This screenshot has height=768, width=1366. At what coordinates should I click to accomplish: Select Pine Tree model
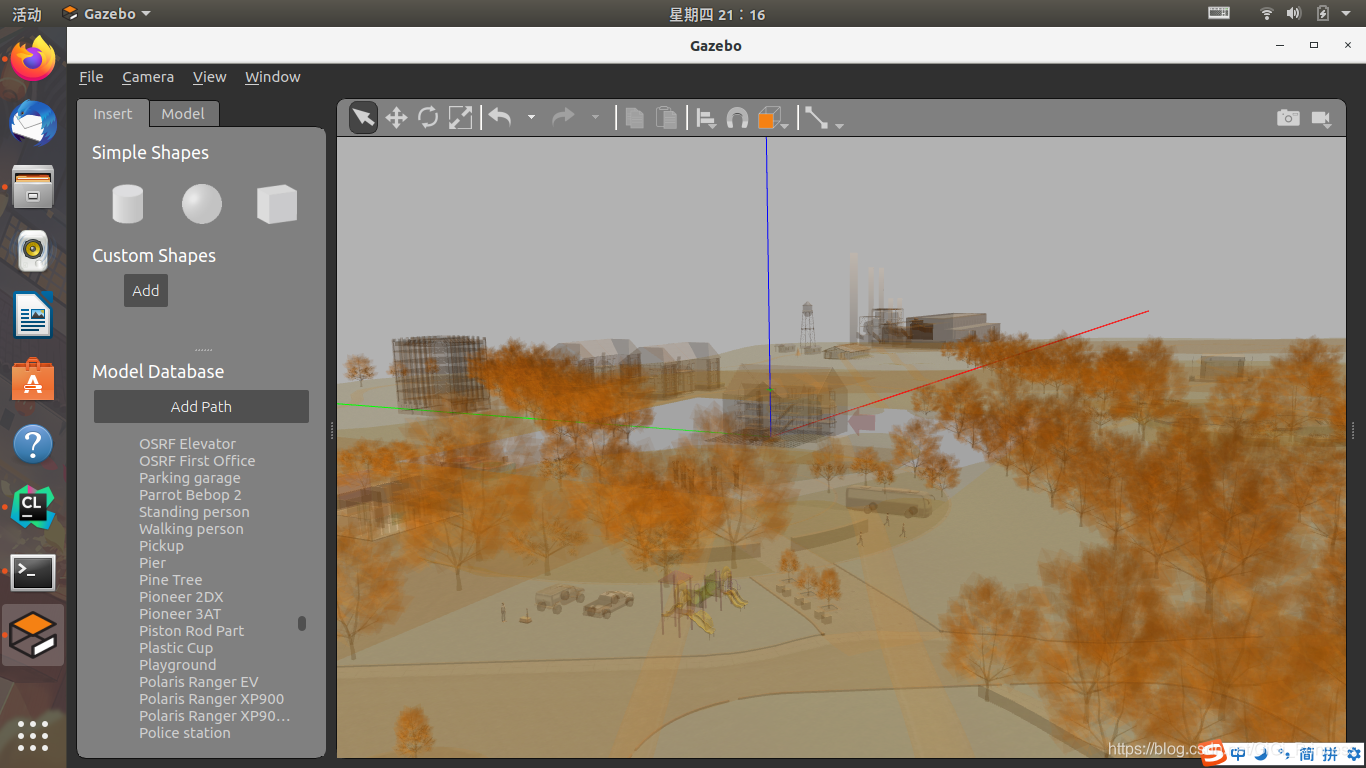click(x=170, y=580)
